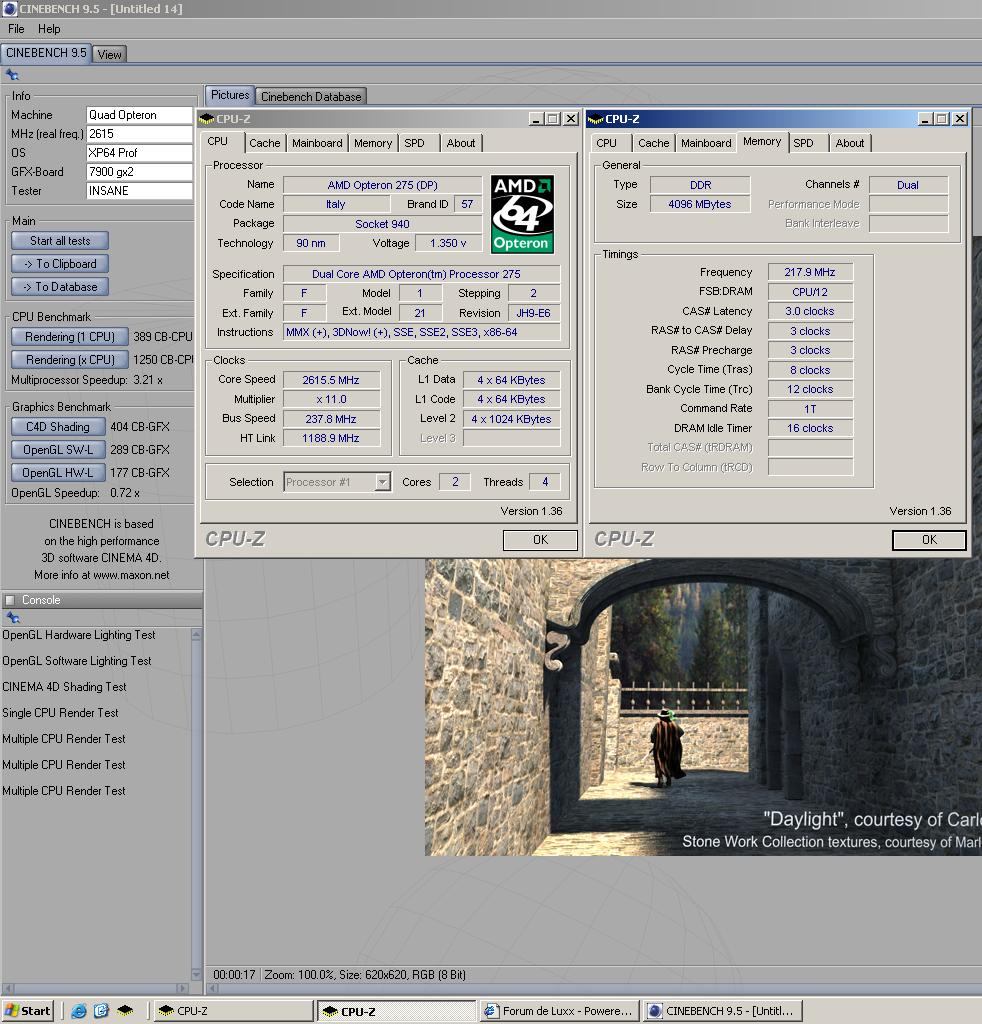Click the OS input field
This screenshot has height=1024, width=982.
pyautogui.click(x=139, y=153)
